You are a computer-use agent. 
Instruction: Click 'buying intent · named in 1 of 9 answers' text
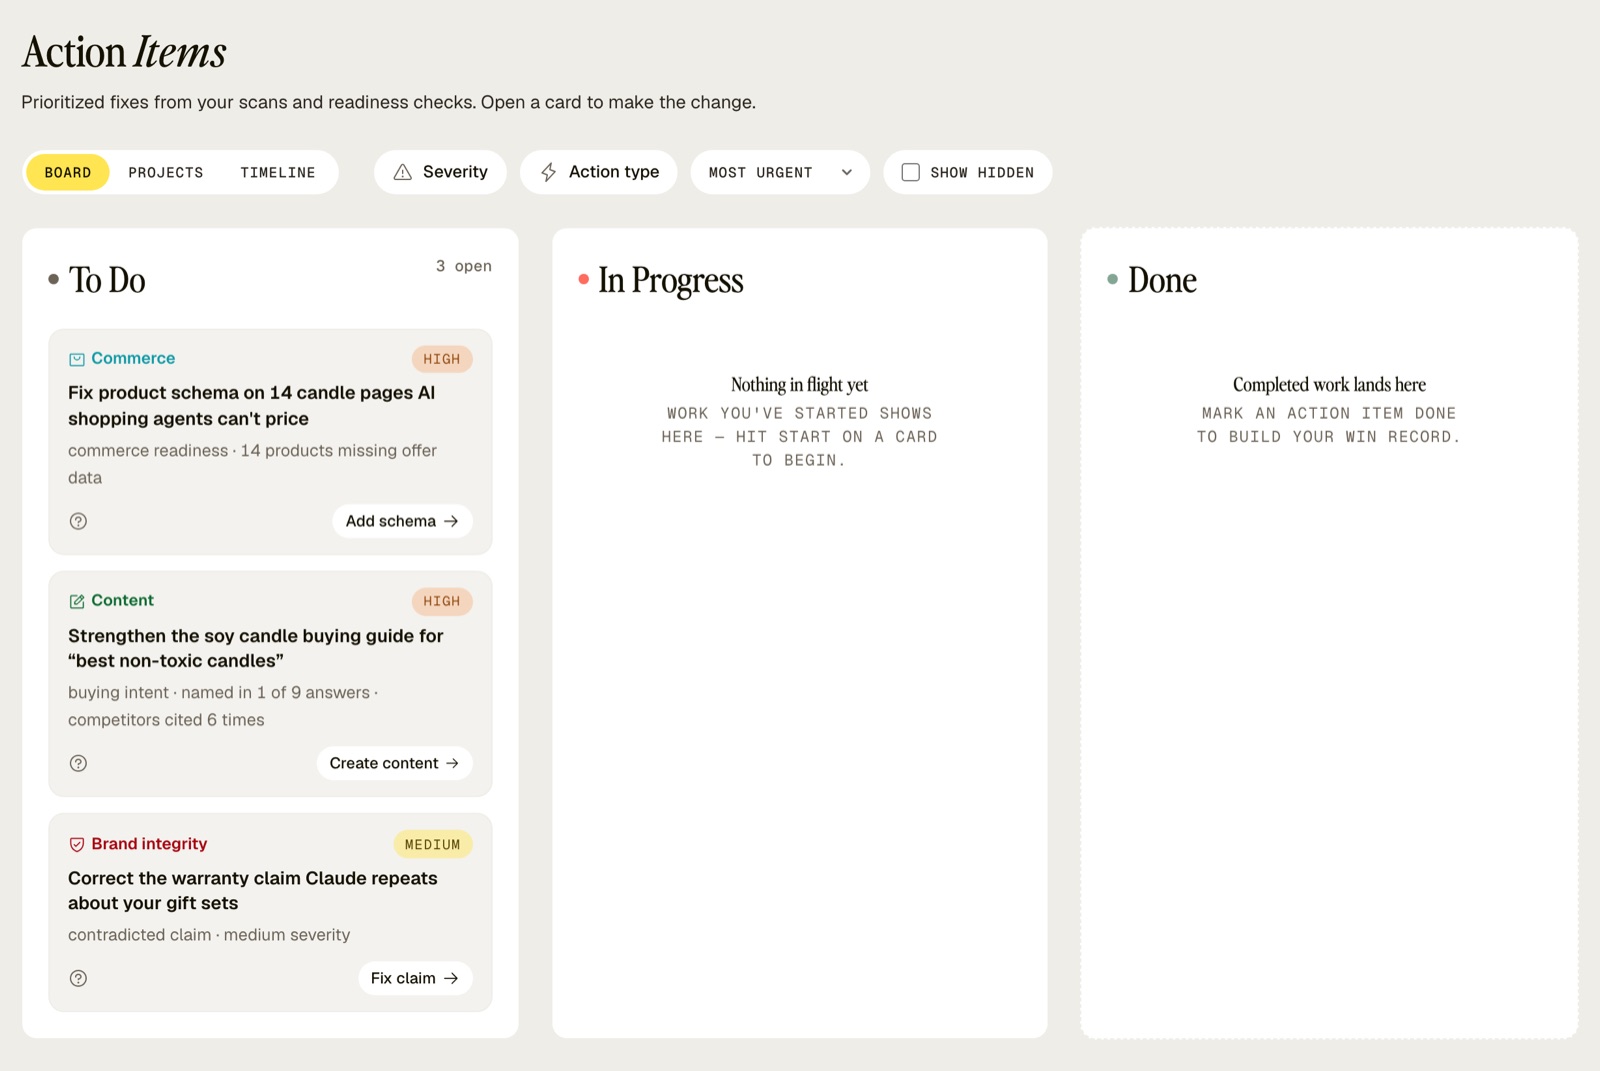pos(223,706)
